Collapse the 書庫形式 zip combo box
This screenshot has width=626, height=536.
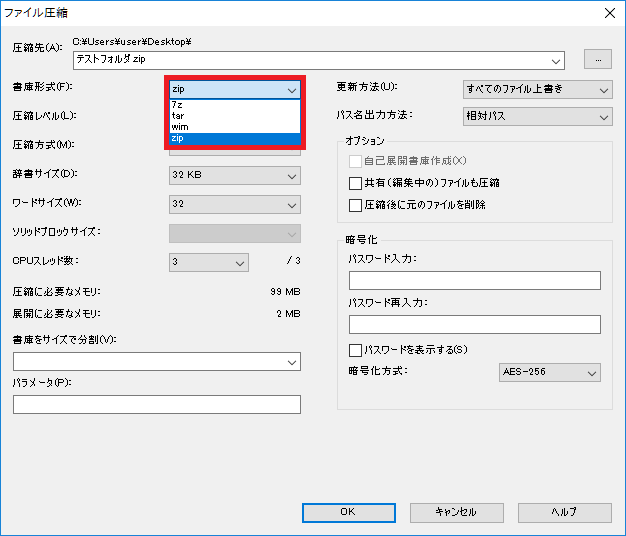pyautogui.click(x=235, y=89)
